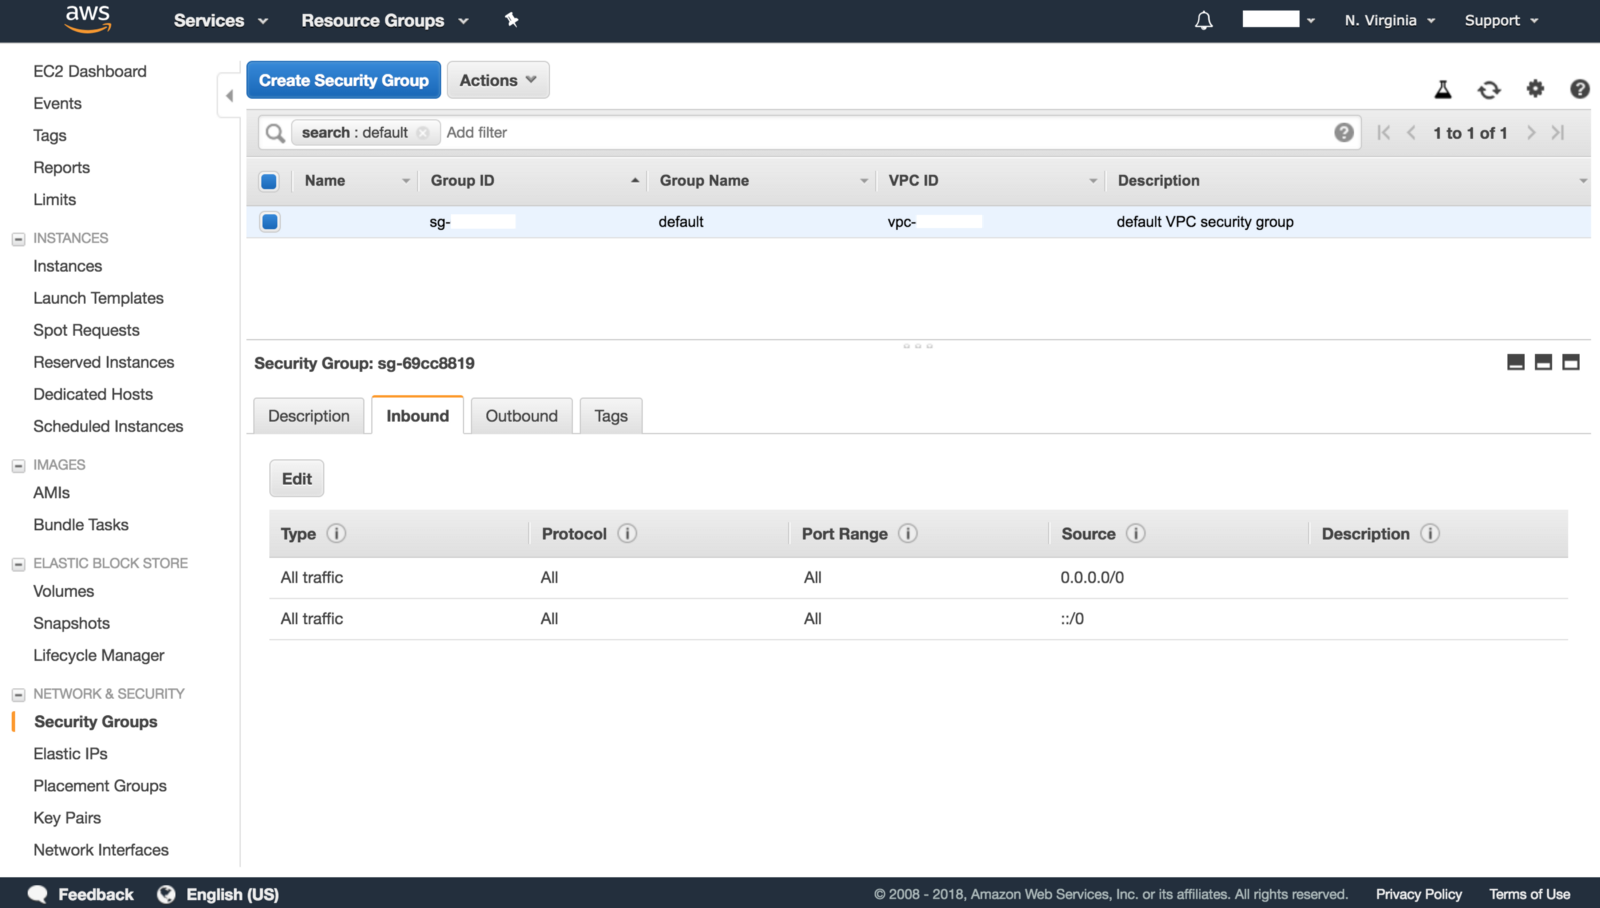Click the Feedback speech bubble icon
The height and width of the screenshot is (908, 1600).
[38, 894]
